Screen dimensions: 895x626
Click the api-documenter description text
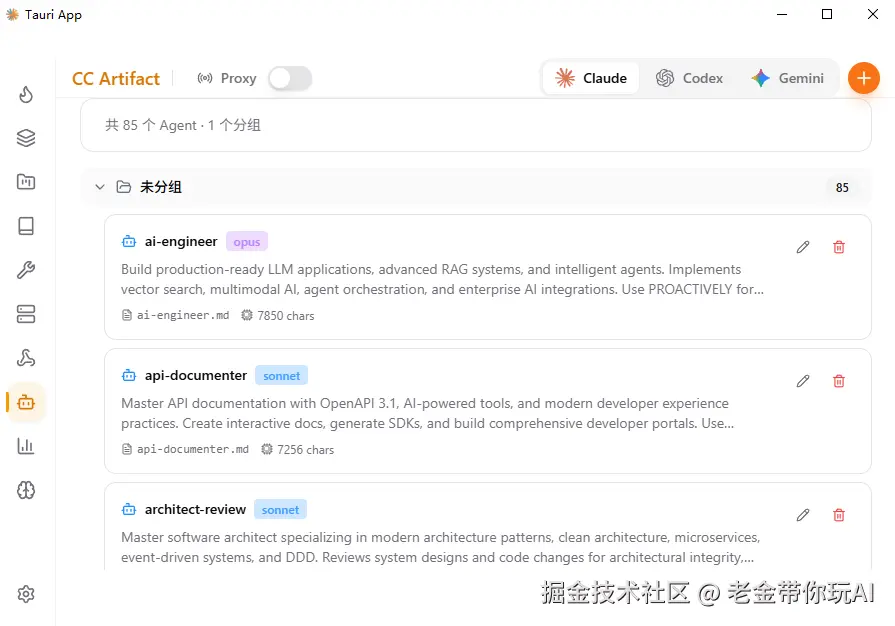coord(428,413)
